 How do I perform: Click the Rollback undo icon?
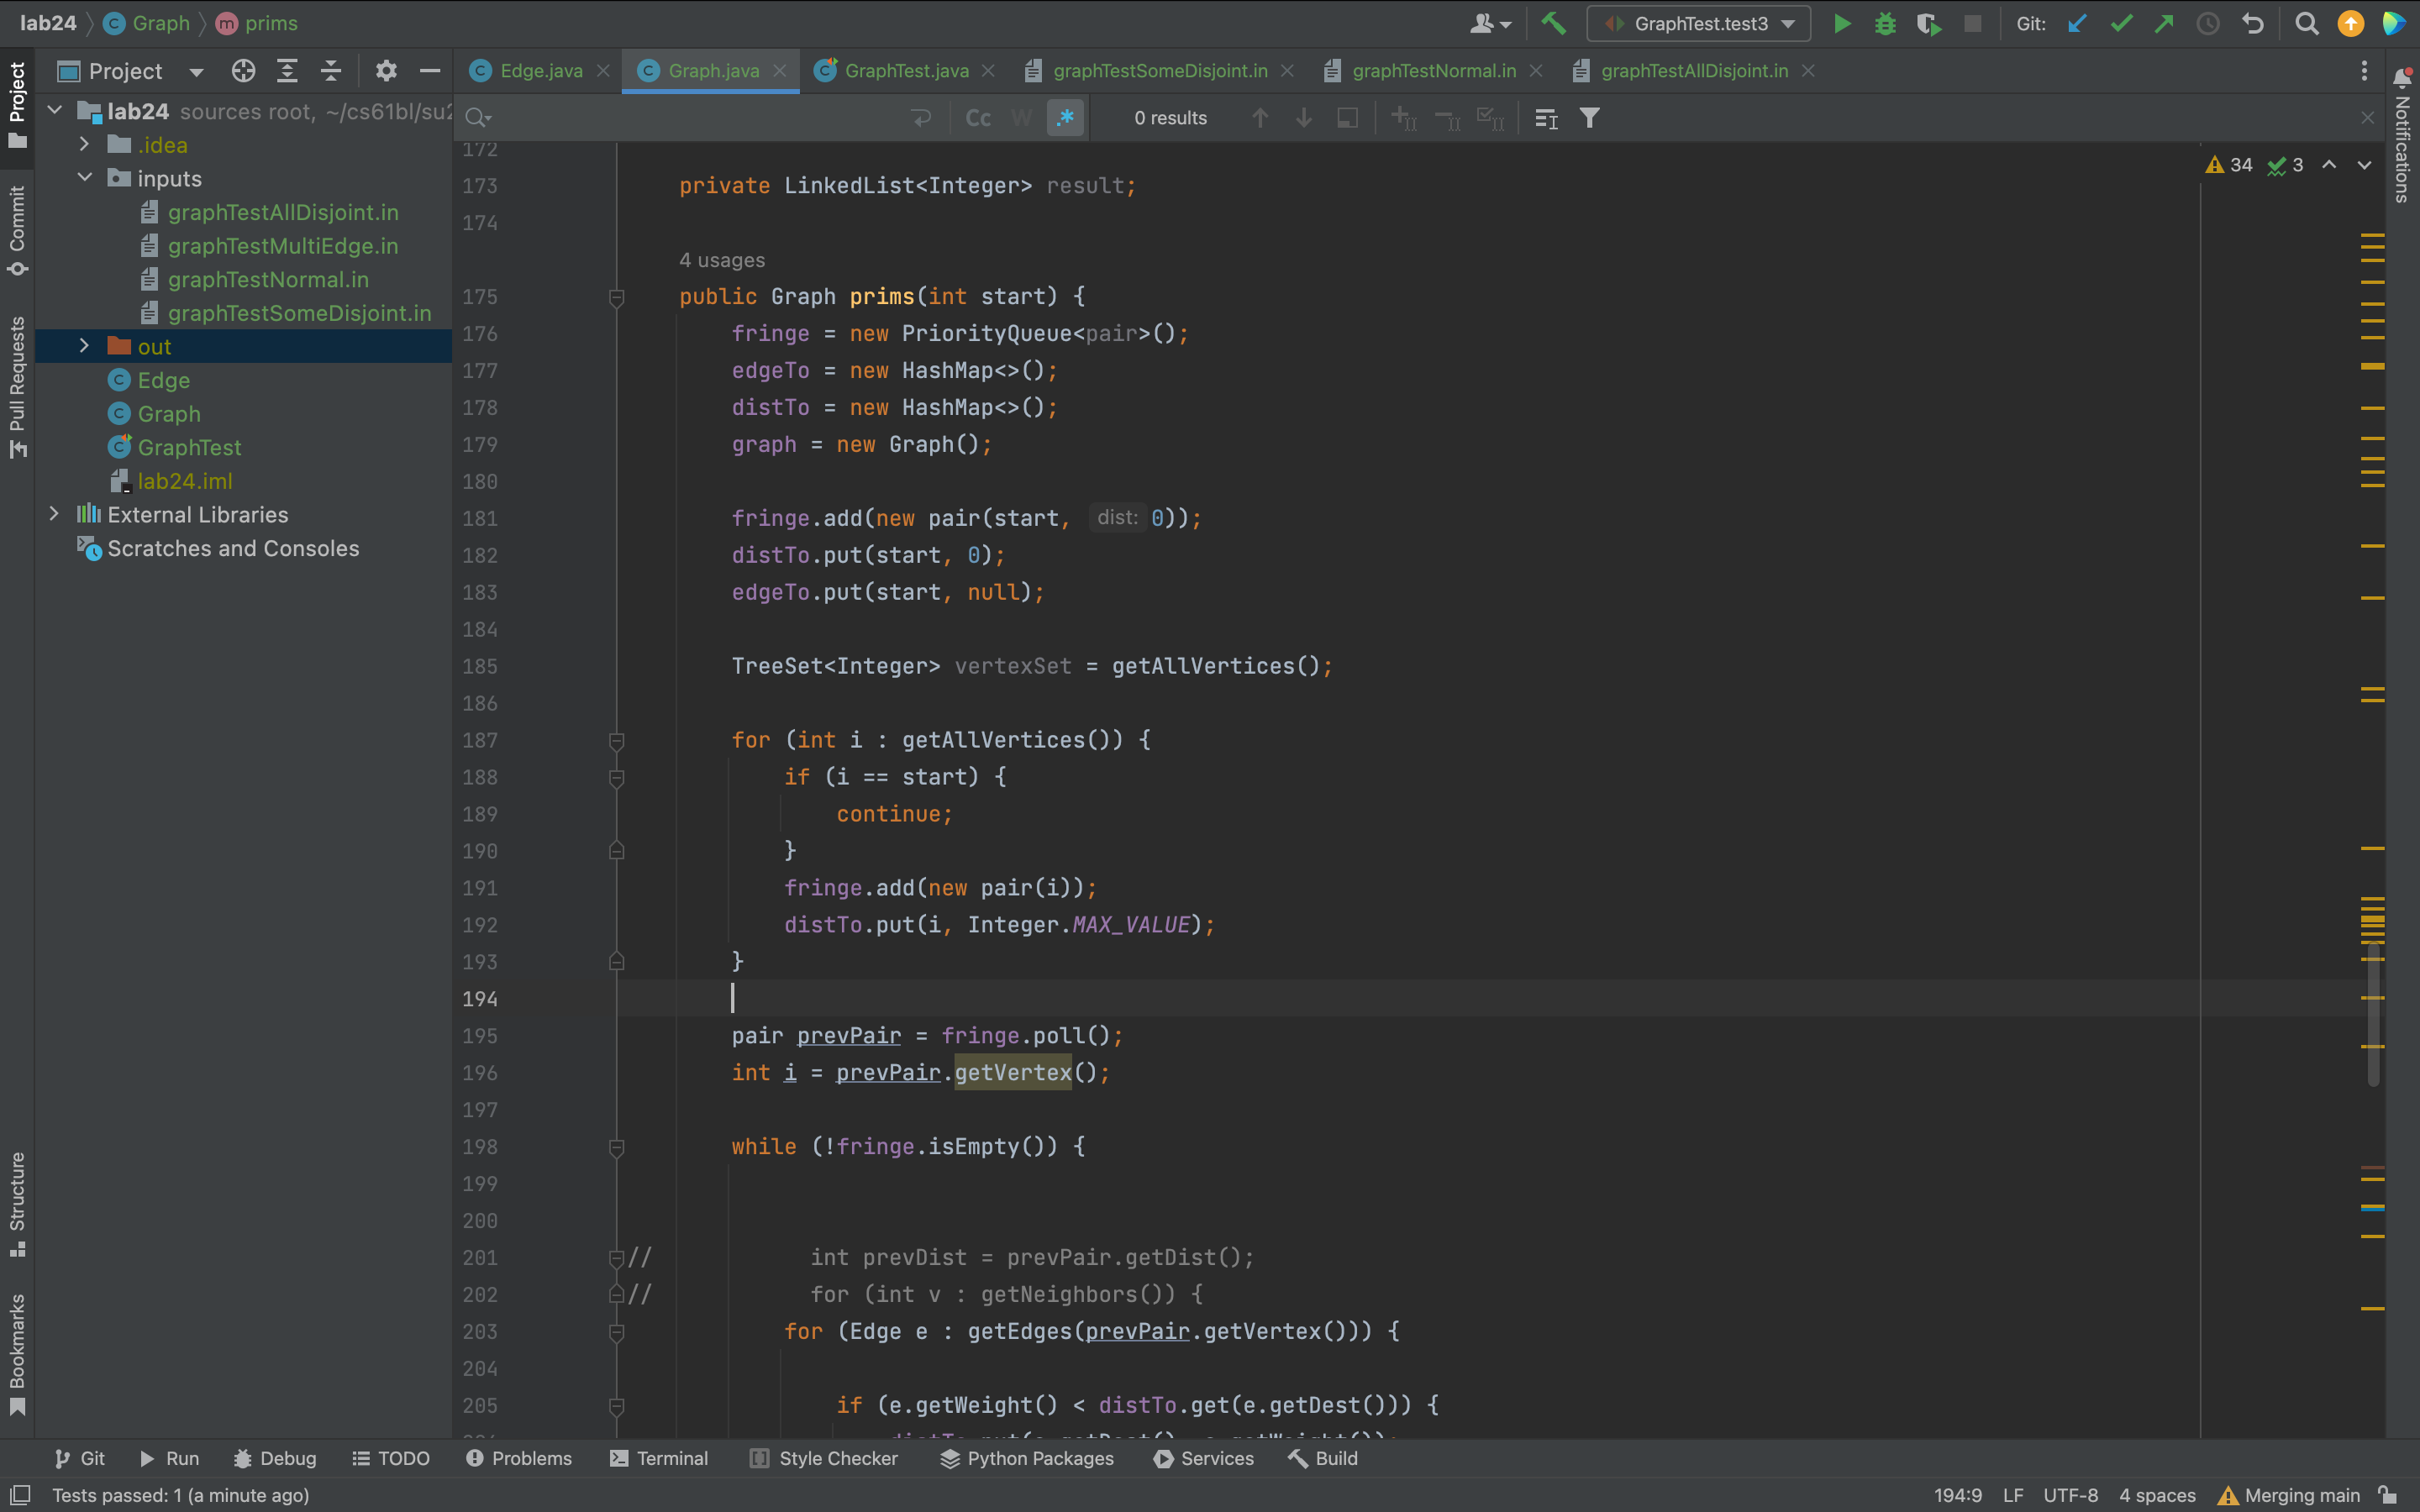pyautogui.click(x=2252, y=23)
